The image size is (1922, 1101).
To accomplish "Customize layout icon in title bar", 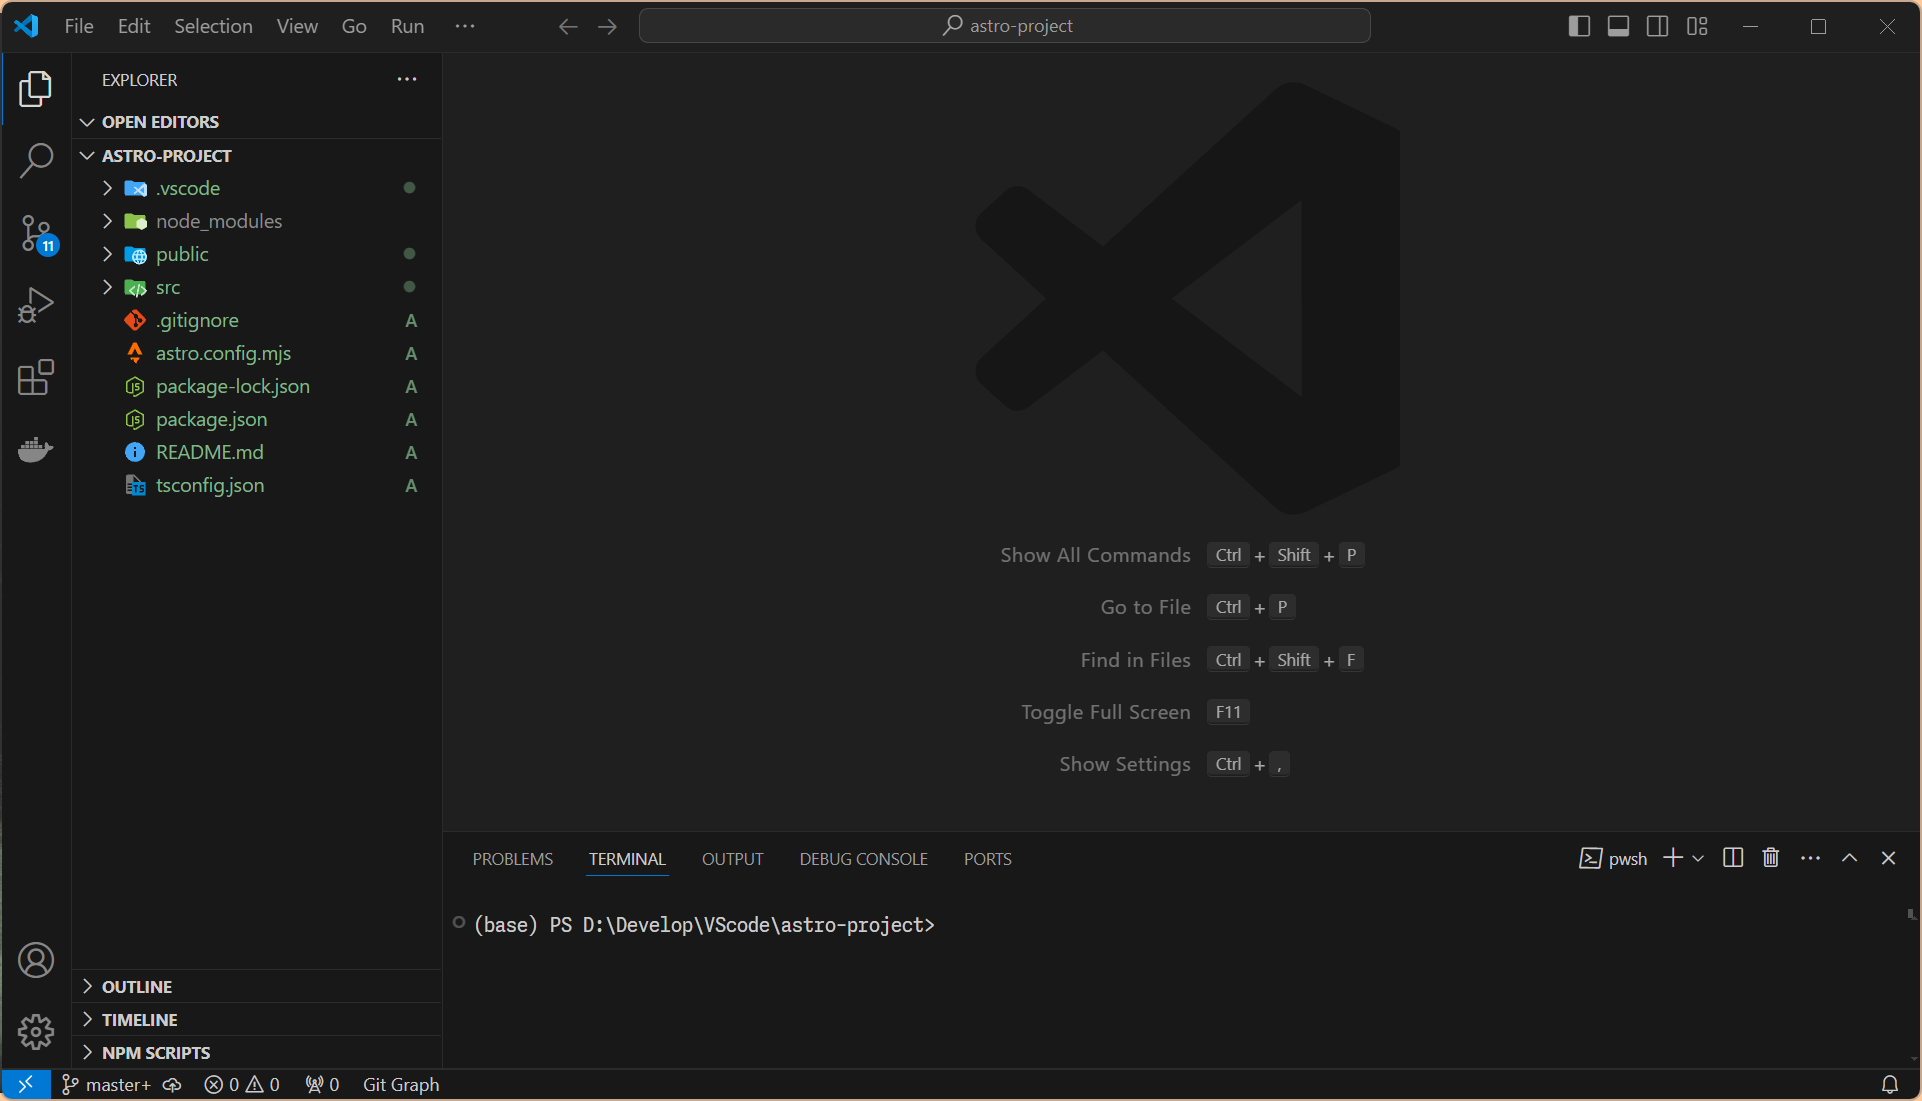I will click(1697, 26).
